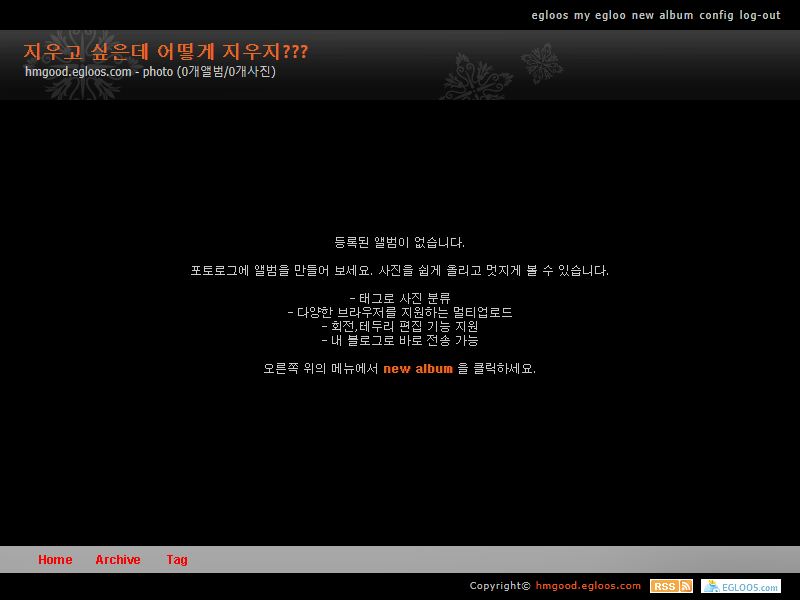Click the text 등록된 앨범이 없습니다.
Image resolution: width=800 pixels, height=600 pixels.
point(399,242)
